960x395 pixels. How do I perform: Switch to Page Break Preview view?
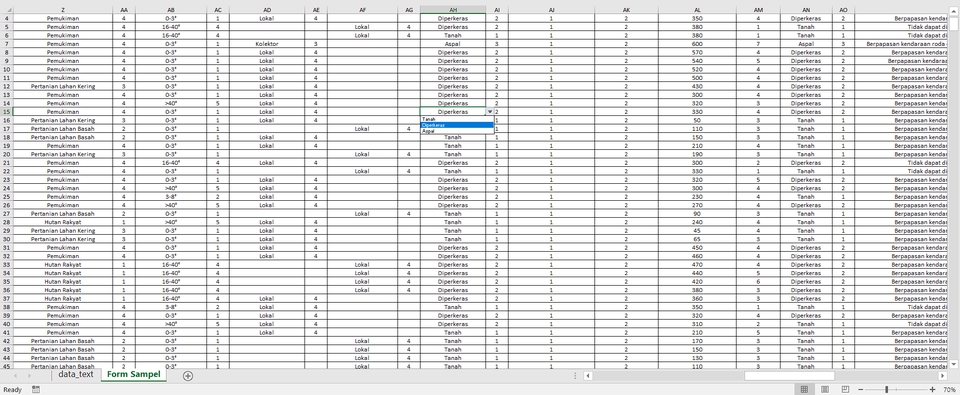[846, 389]
